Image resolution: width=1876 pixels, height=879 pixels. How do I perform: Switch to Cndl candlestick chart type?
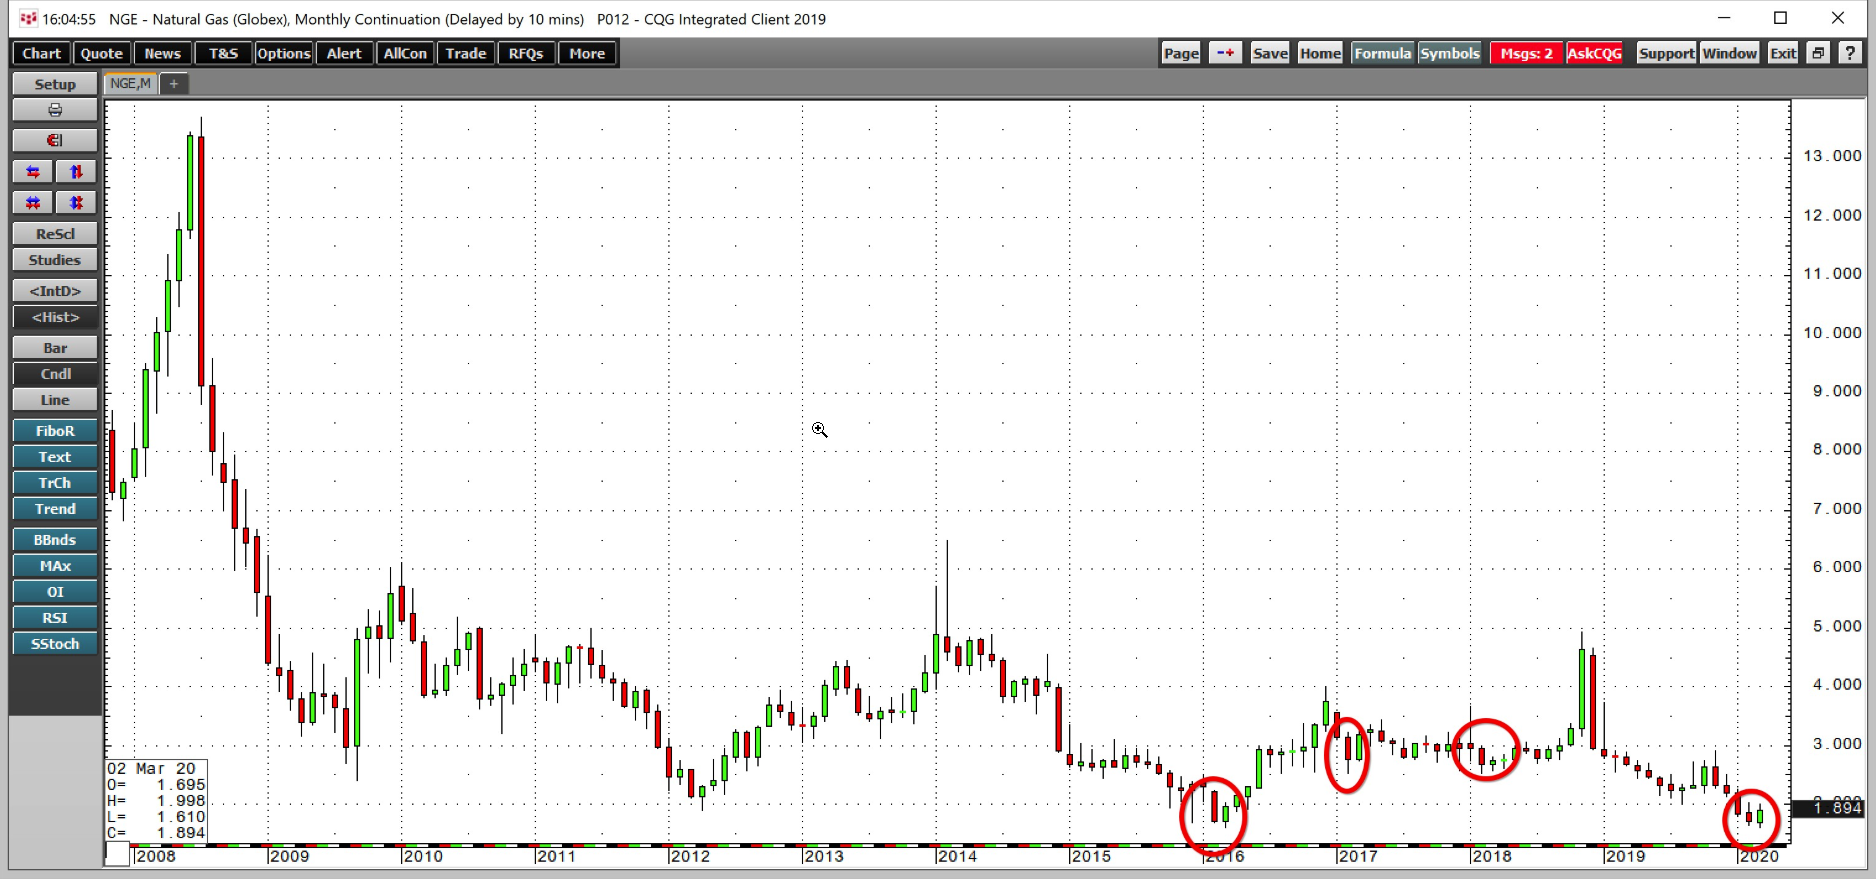[55, 374]
